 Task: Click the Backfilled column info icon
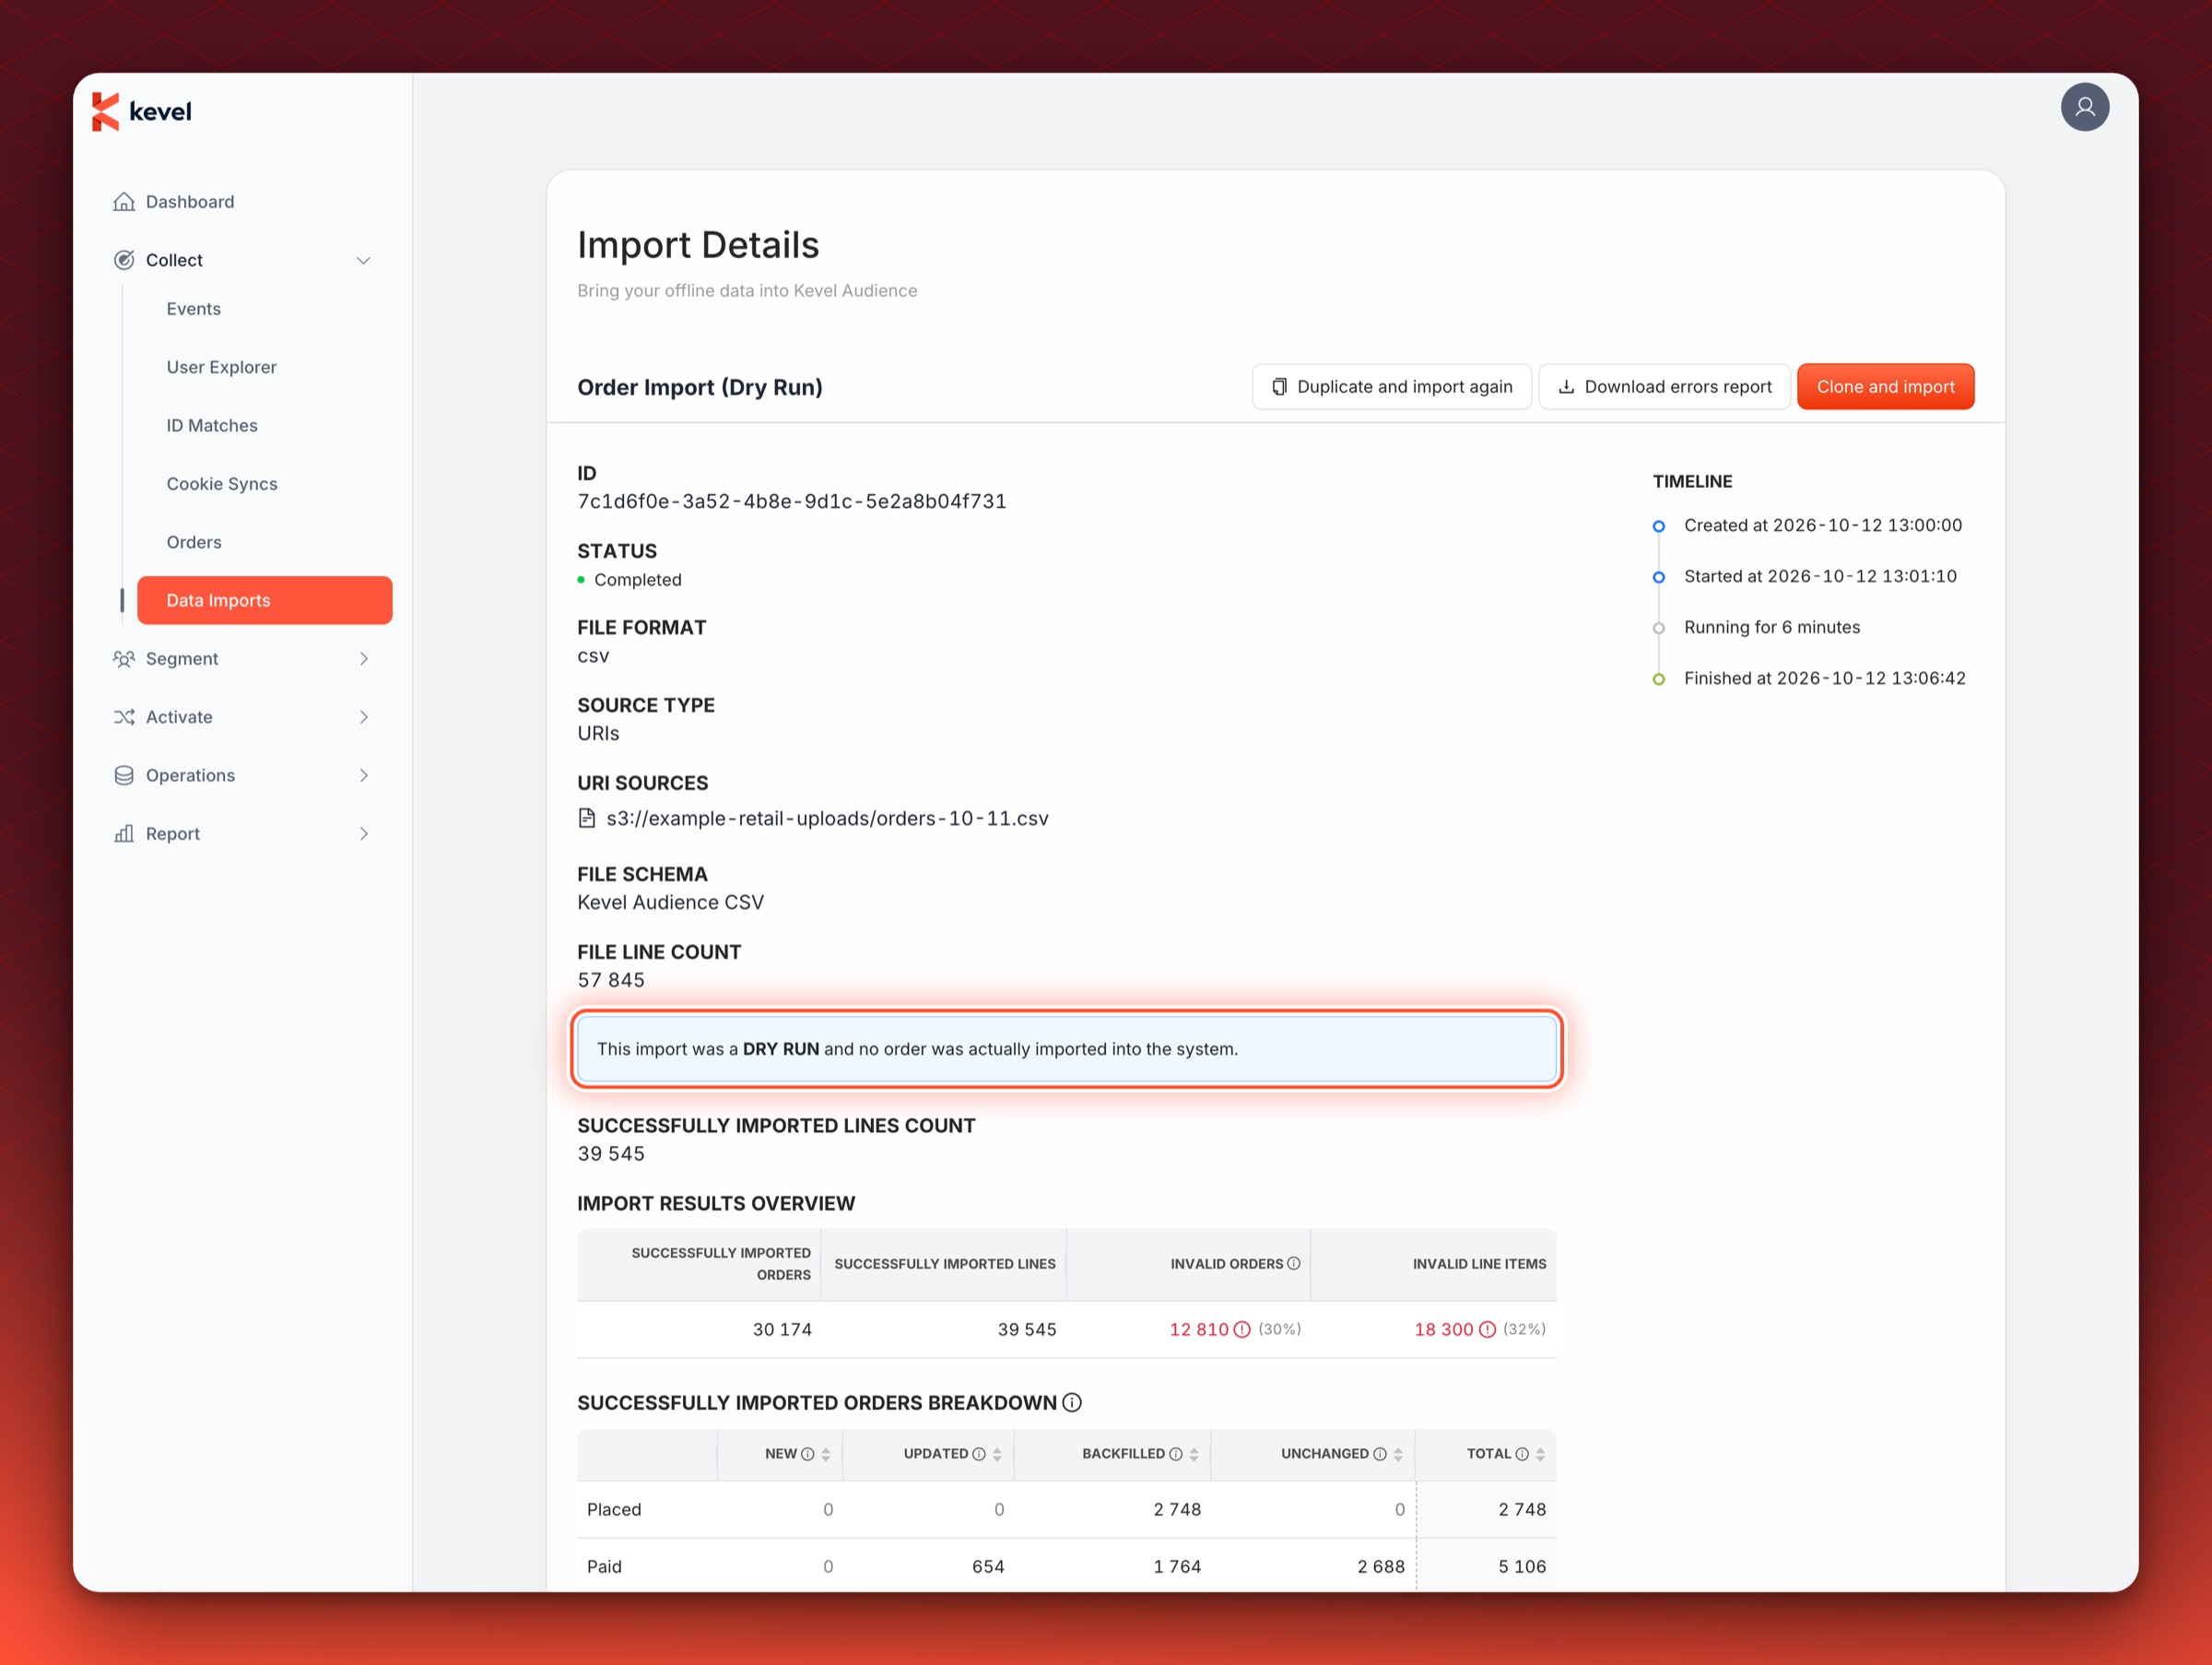[1176, 1454]
